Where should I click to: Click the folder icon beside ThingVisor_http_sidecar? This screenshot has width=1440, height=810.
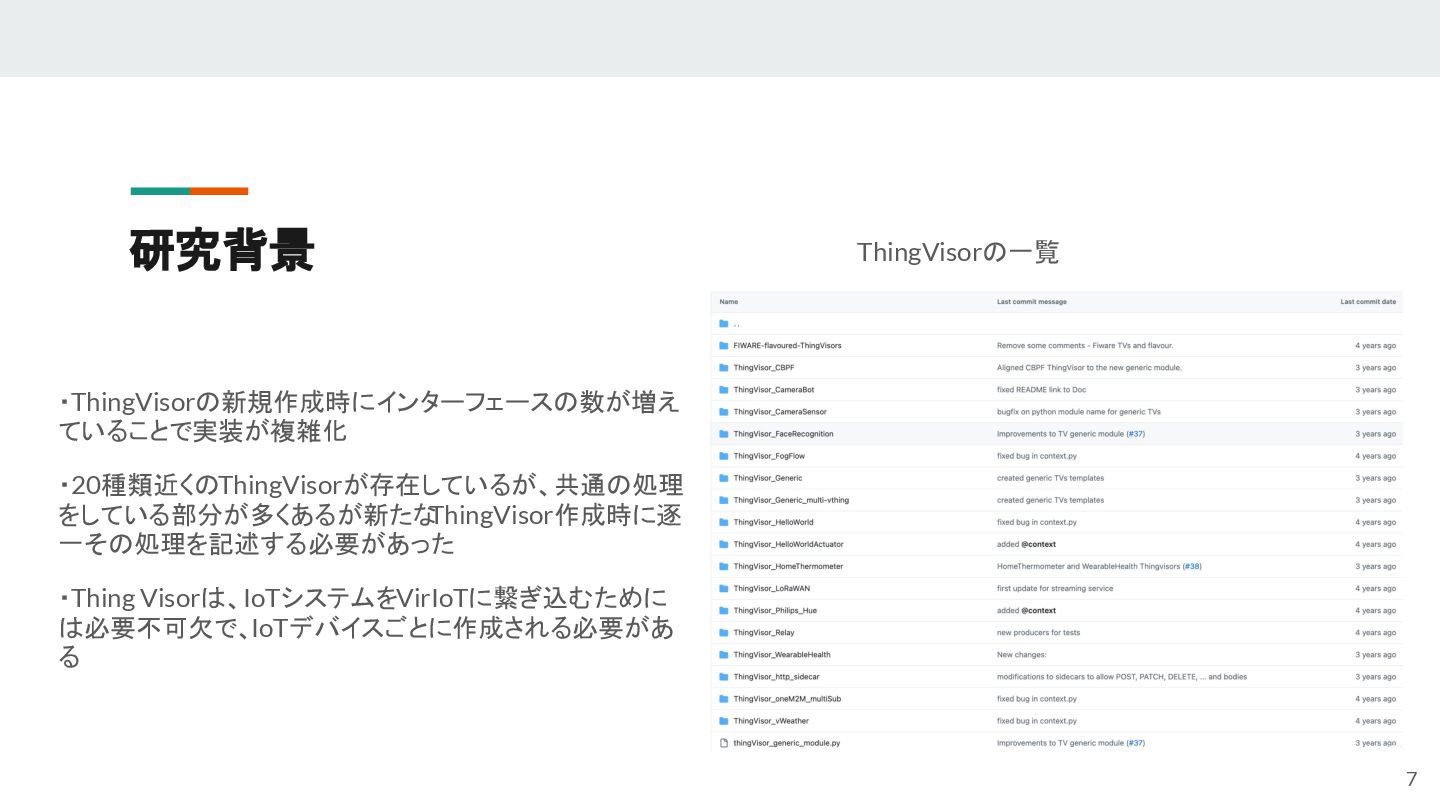tap(723, 676)
